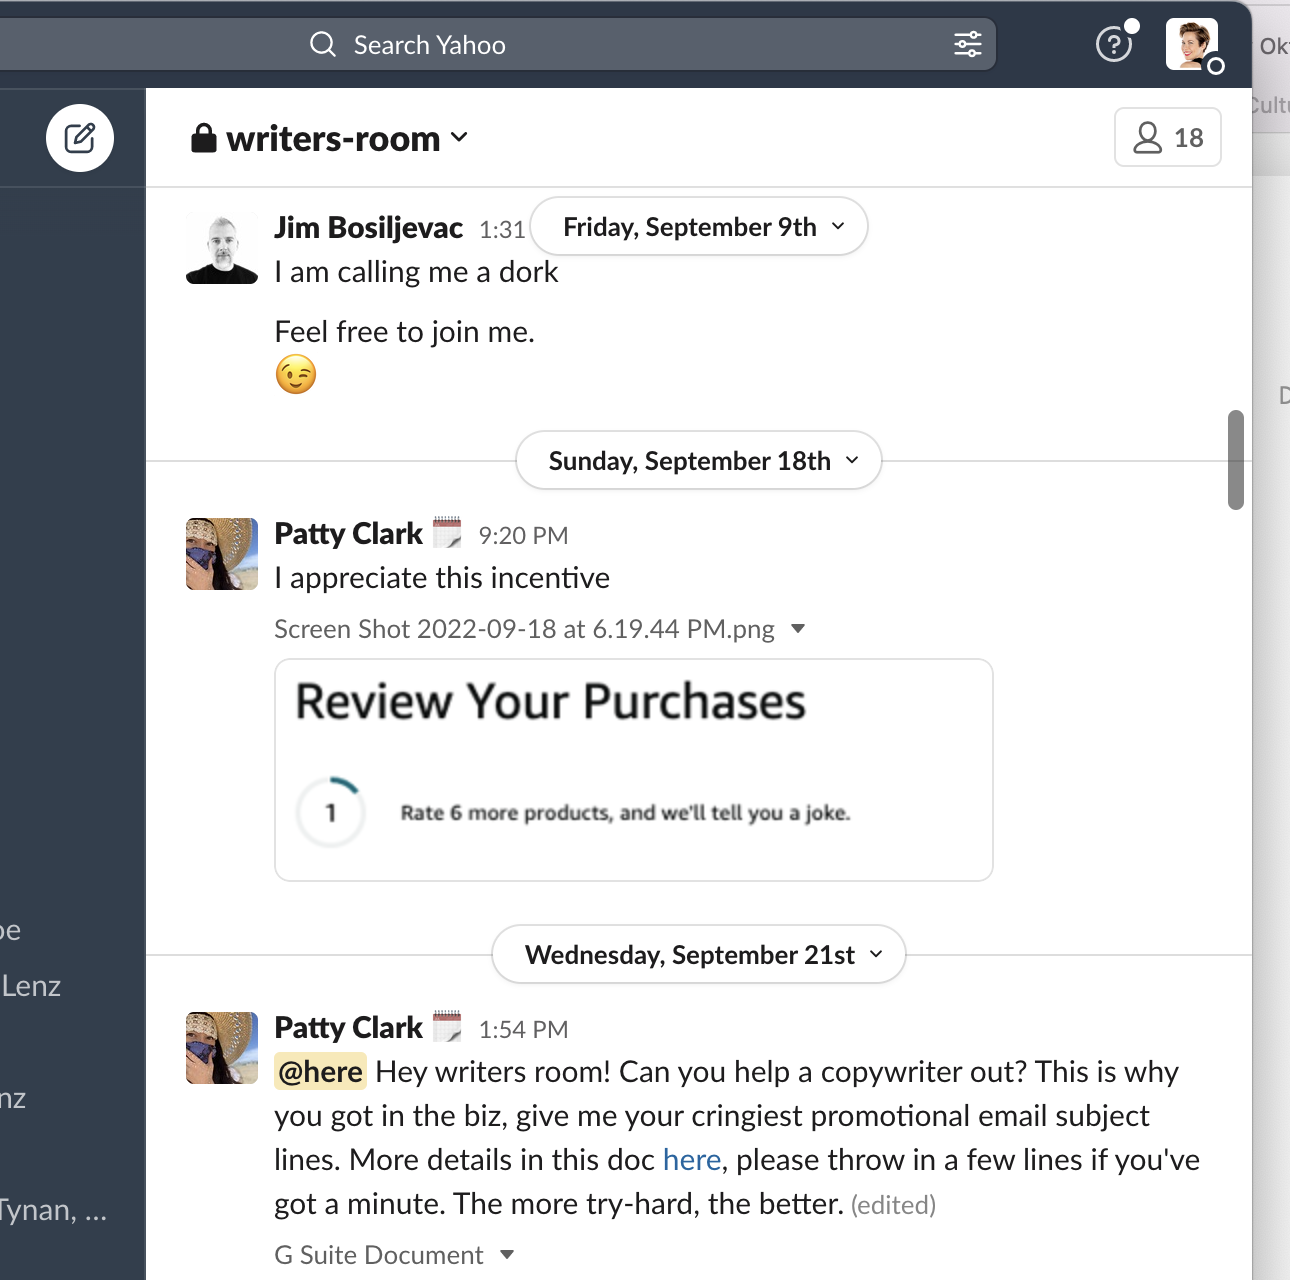Click the message pane scrollbar thumb
Image resolution: width=1290 pixels, height=1280 pixels.
tap(1236, 460)
